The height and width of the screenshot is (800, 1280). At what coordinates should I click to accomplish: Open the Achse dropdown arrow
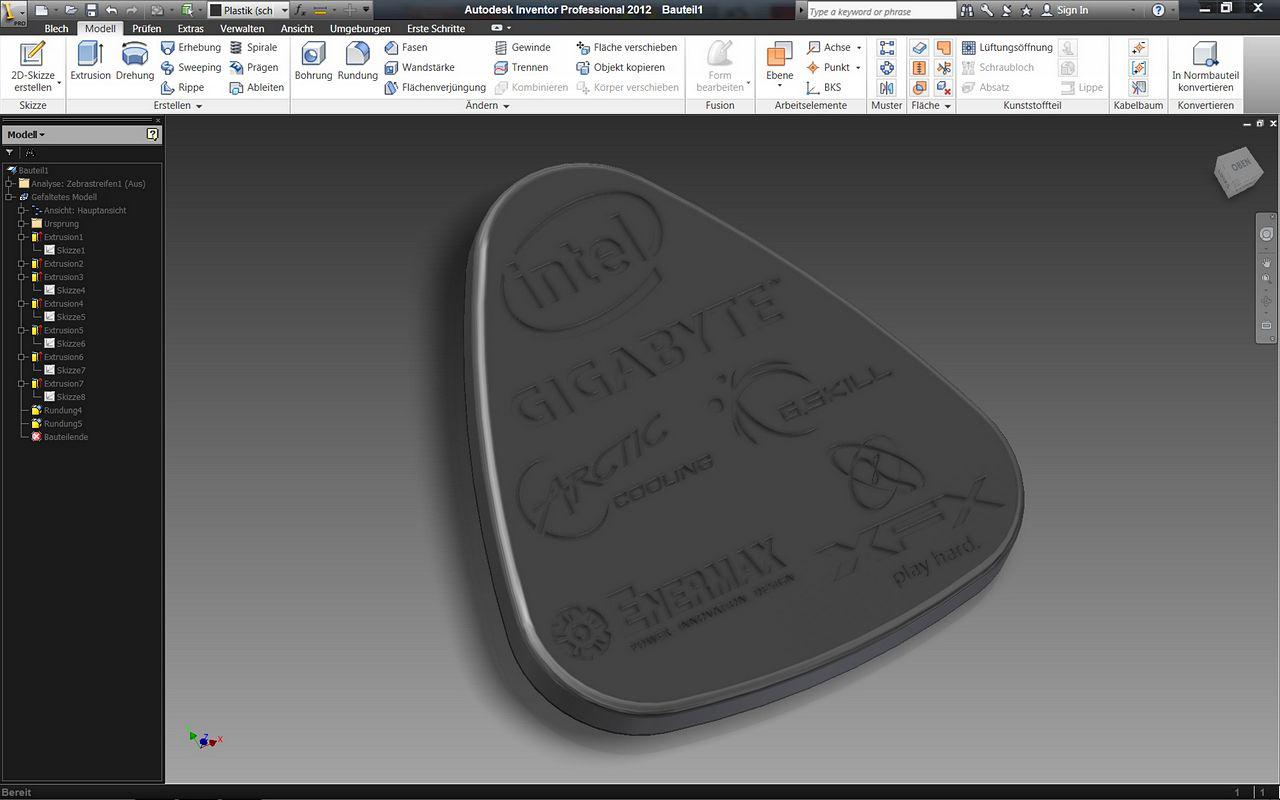point(859,48)
